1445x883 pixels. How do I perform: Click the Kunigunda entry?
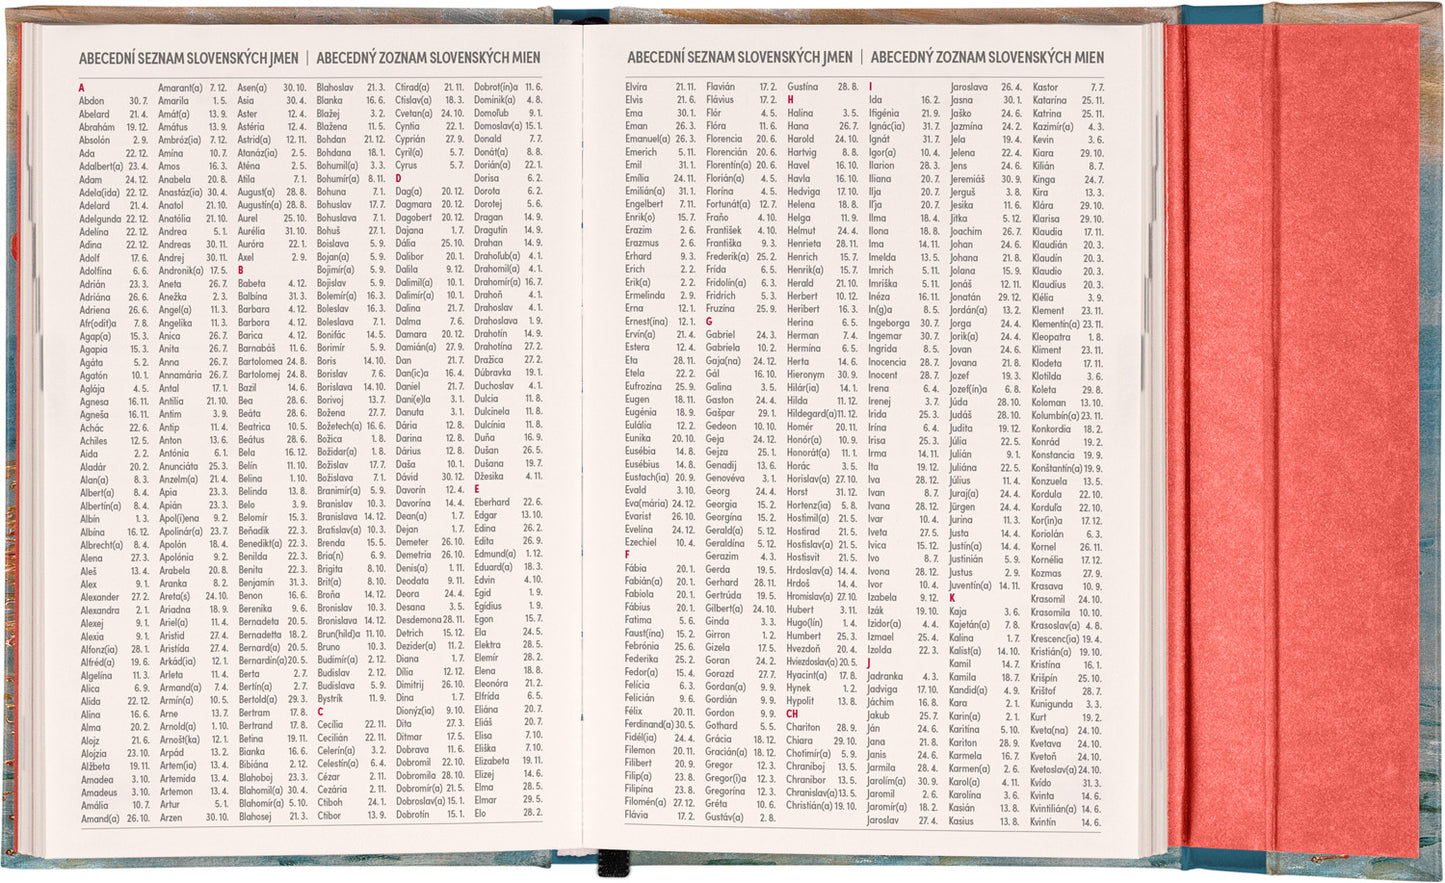[x=1052, y=704]
